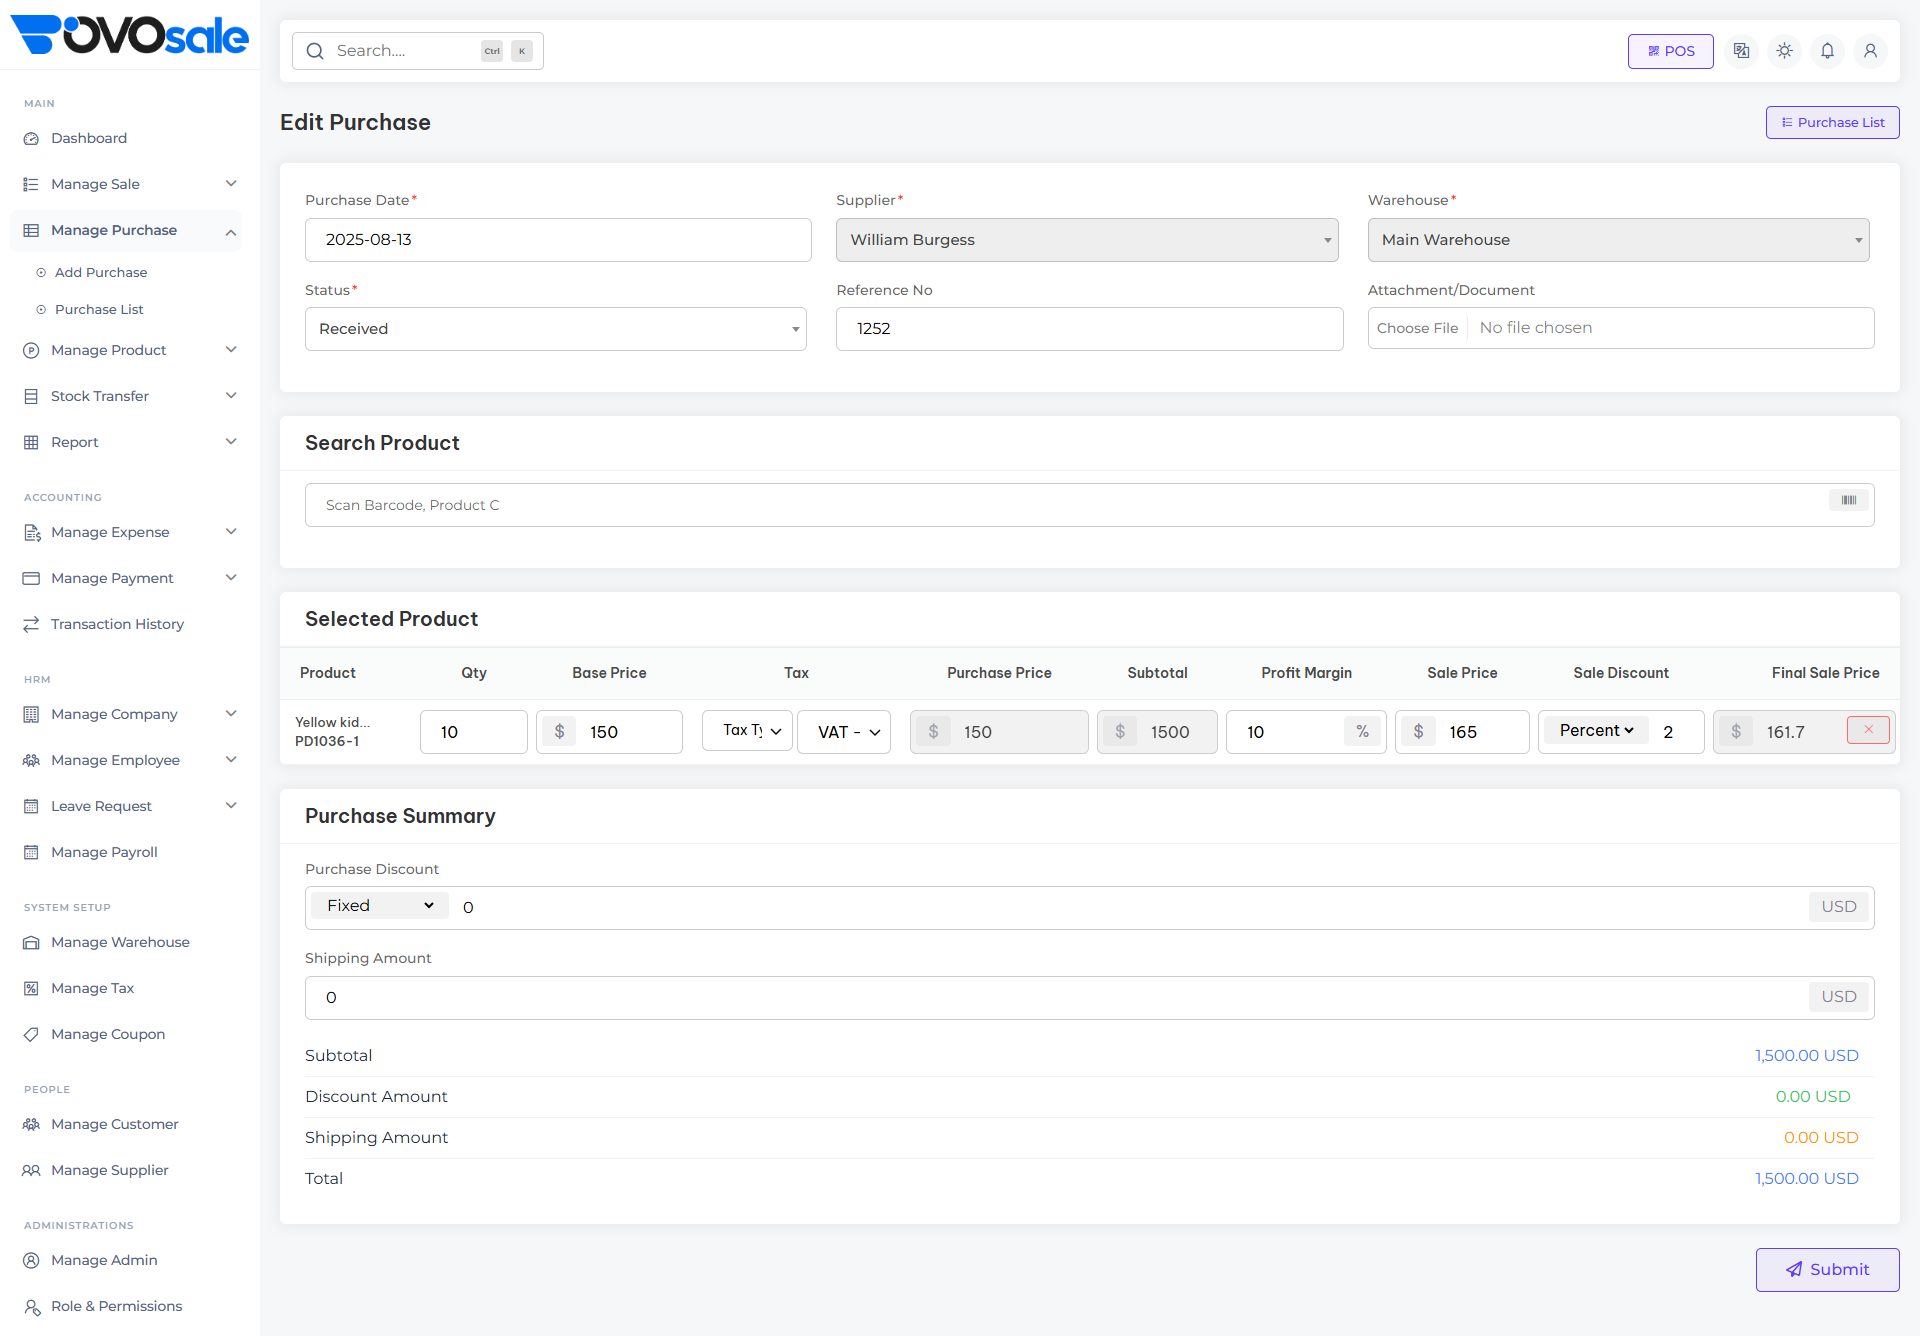This screenshot has width=1920, height=1336.
Task: Open user profile icon
Action: [x=1870, y=51]
